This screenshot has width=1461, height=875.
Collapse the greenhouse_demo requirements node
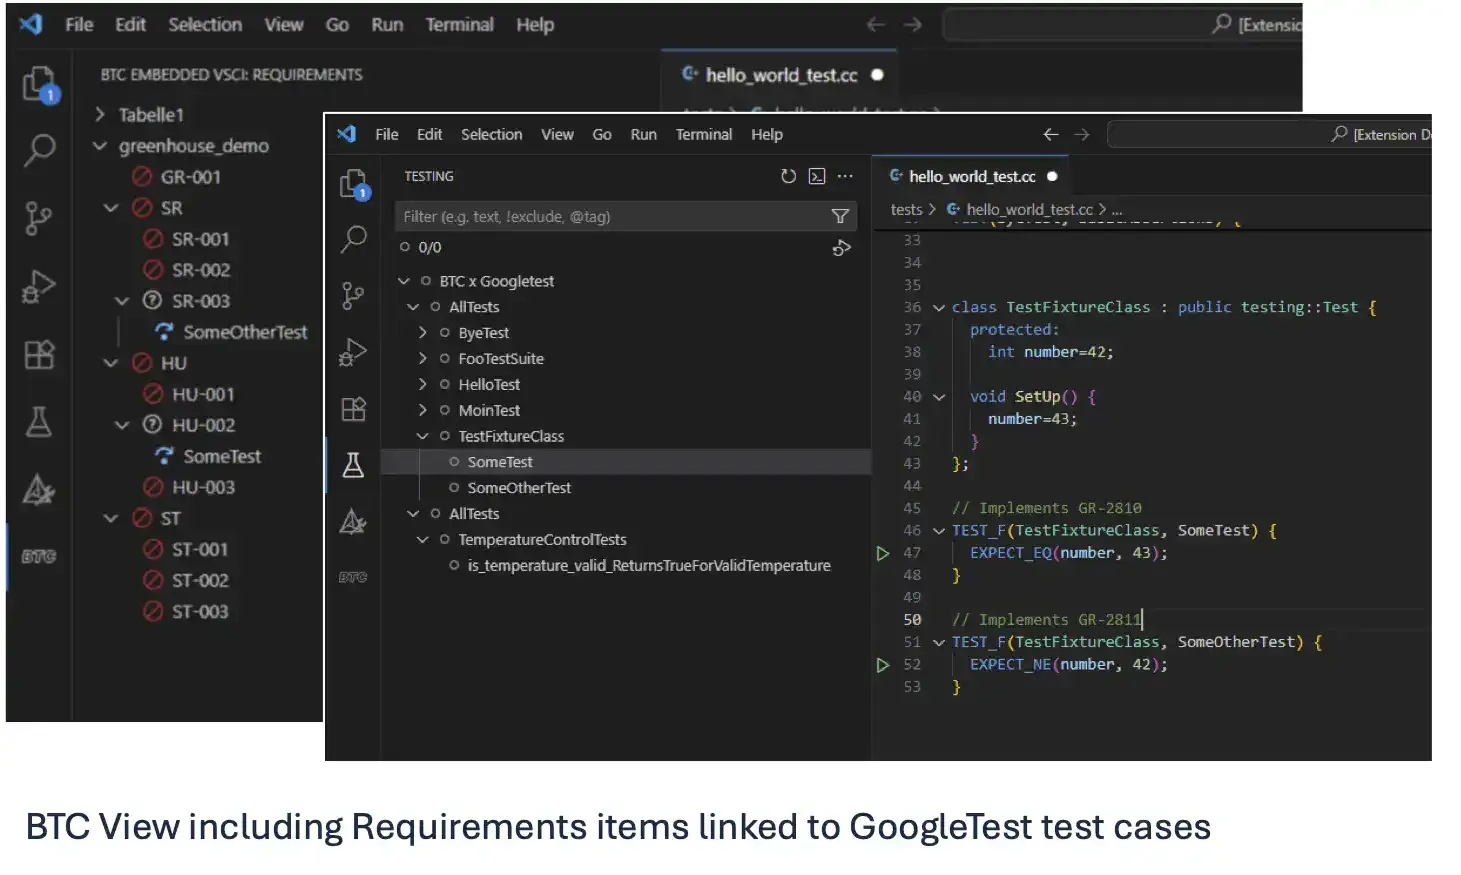[100, 146]
